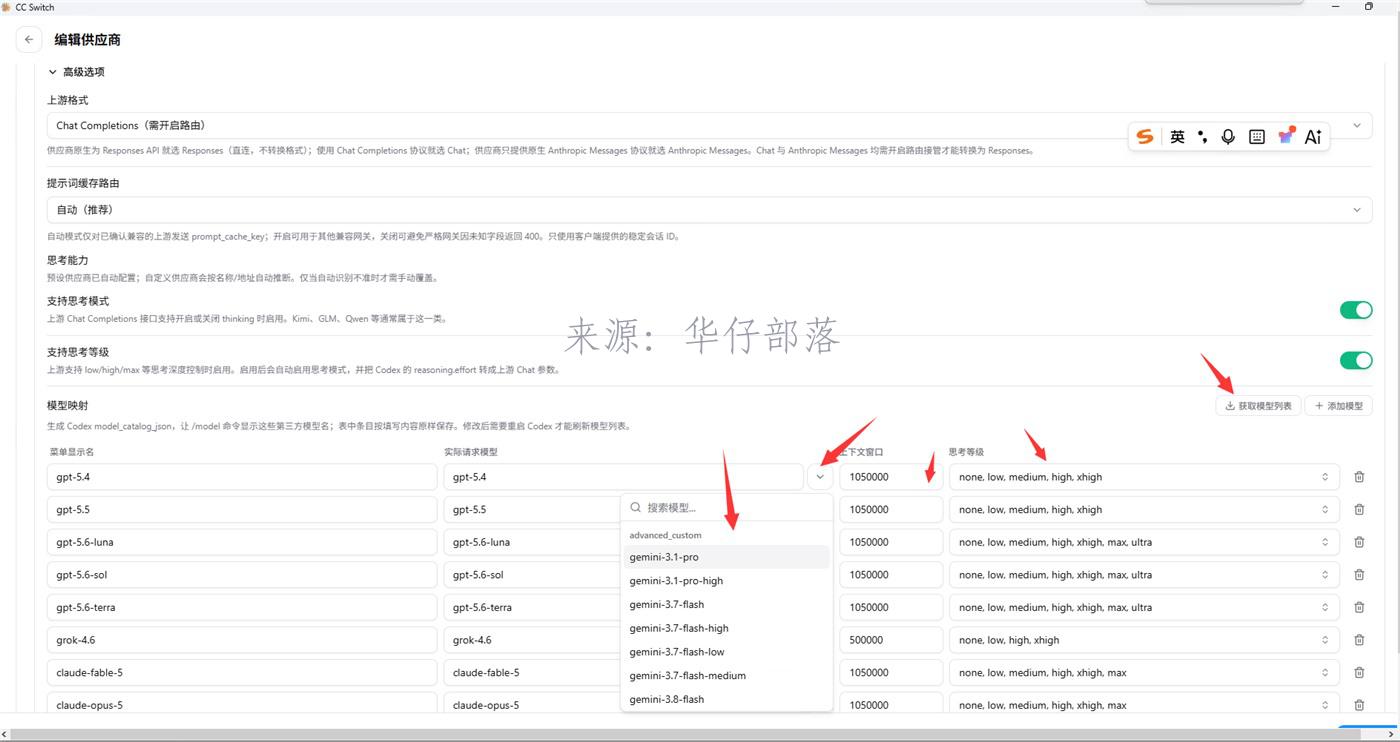Click the AI icon in IME toolbar
Image resolution: width=1400 pixels, height=742 pixels.
pyautogui.click(x=1313, y=137)
